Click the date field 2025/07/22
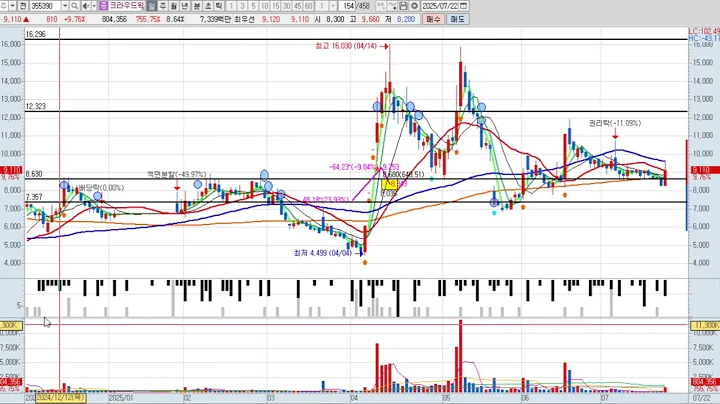This screenshot has width=720, height=404. point(440,6)
